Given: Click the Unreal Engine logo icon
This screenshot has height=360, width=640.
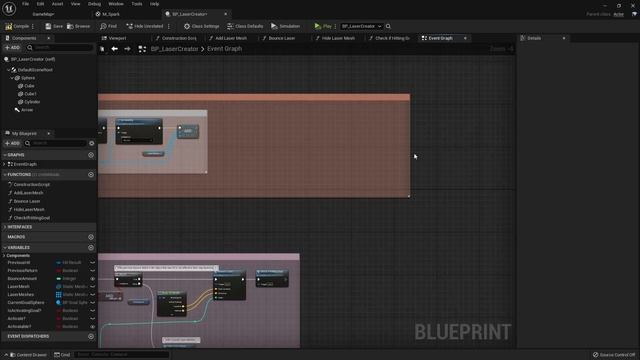Looking at the screenshot, I should (9, 9).
